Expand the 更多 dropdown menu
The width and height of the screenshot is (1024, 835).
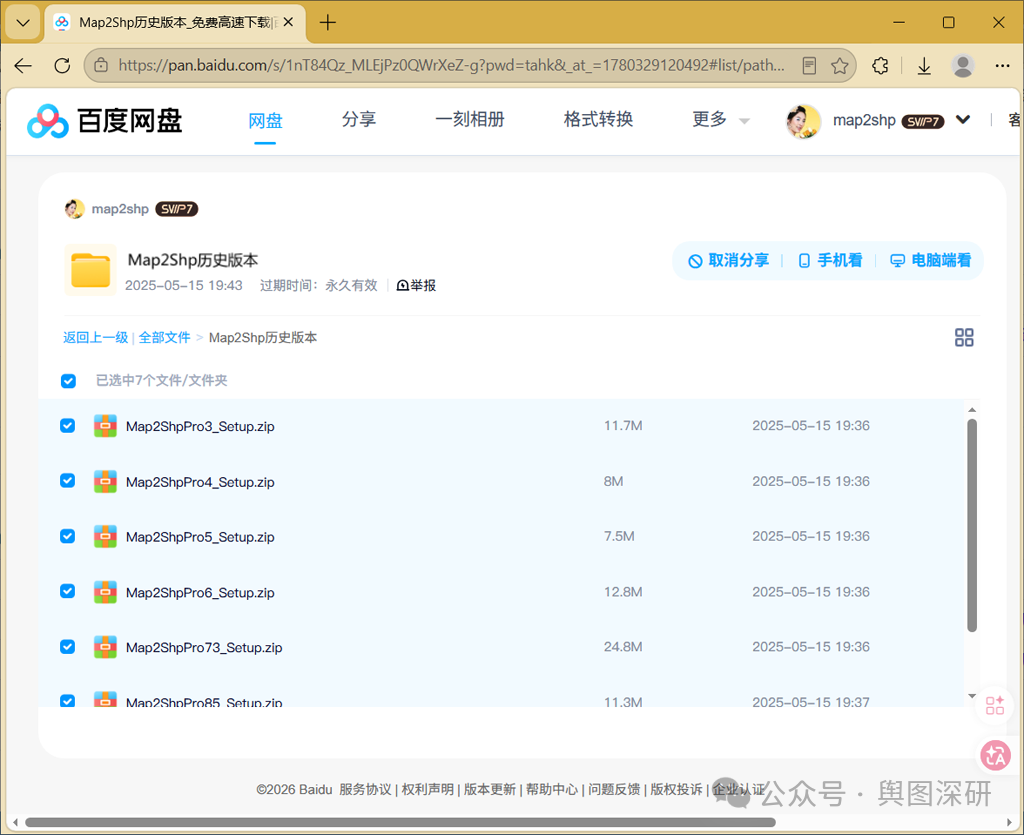[720, 119]
